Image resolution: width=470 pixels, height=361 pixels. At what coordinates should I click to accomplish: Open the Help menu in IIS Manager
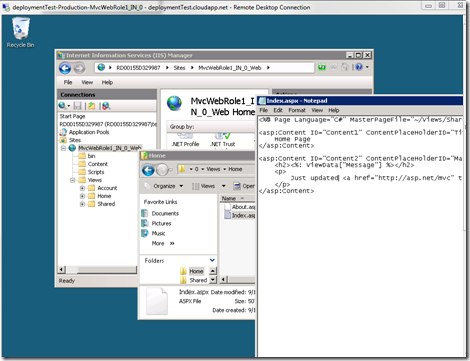coord(107,82)
